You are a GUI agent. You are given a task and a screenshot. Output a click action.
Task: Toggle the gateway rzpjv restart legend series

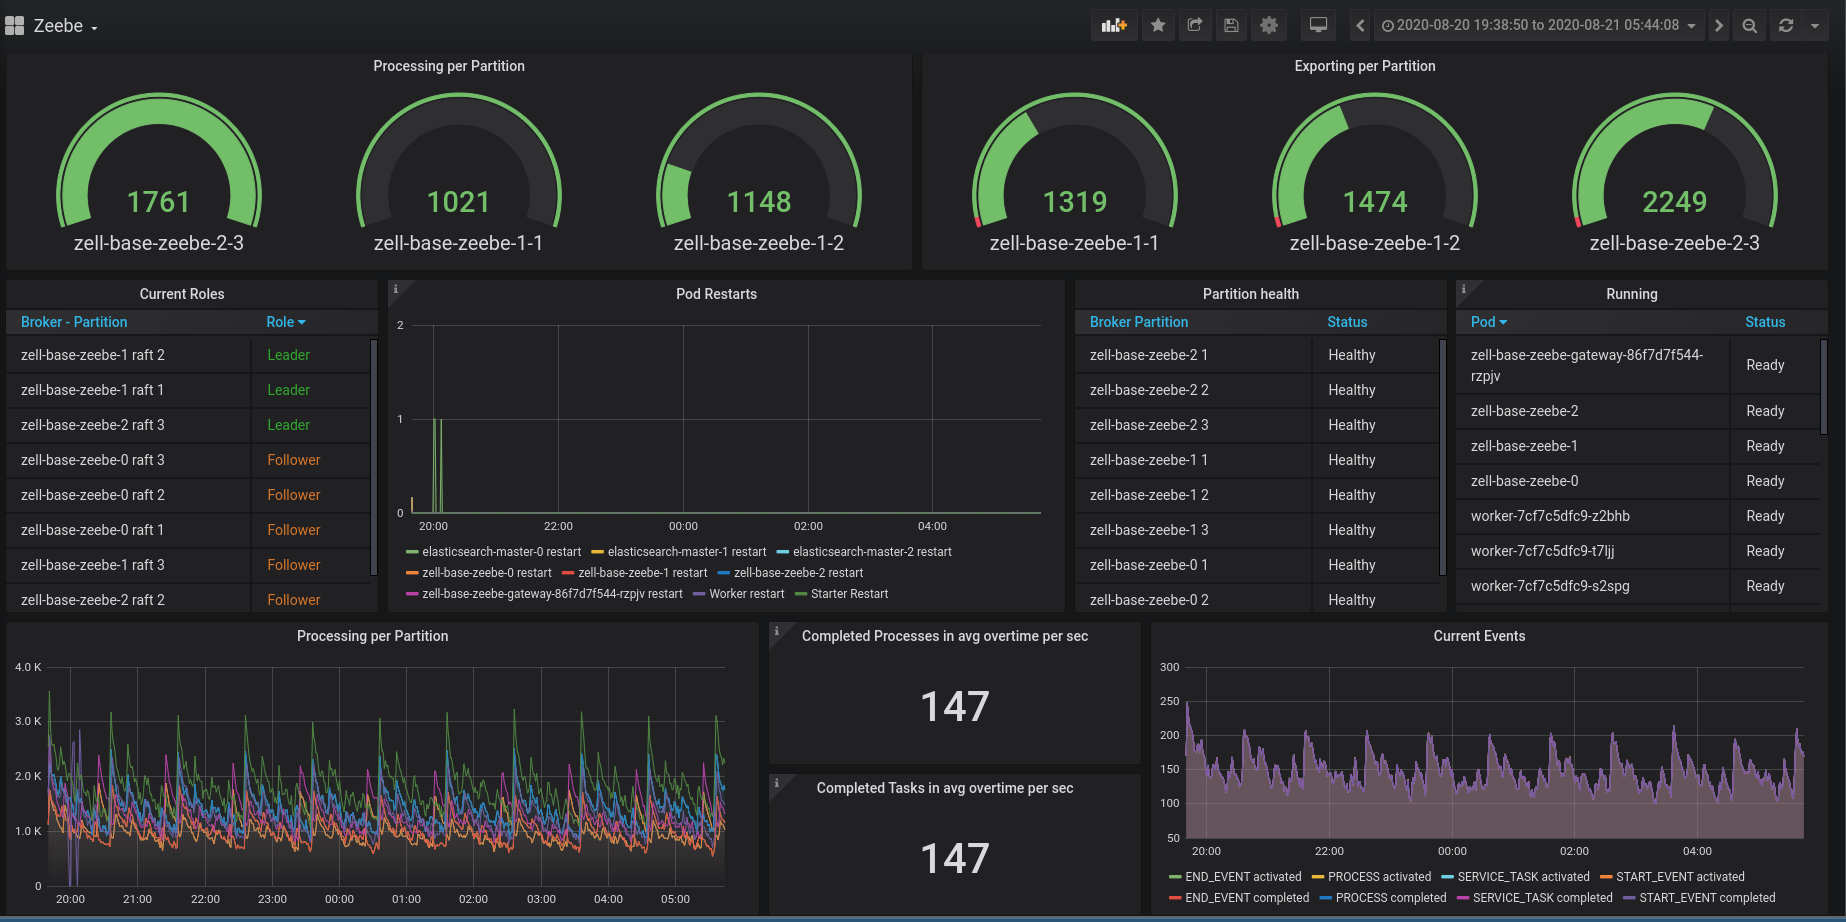552,594
